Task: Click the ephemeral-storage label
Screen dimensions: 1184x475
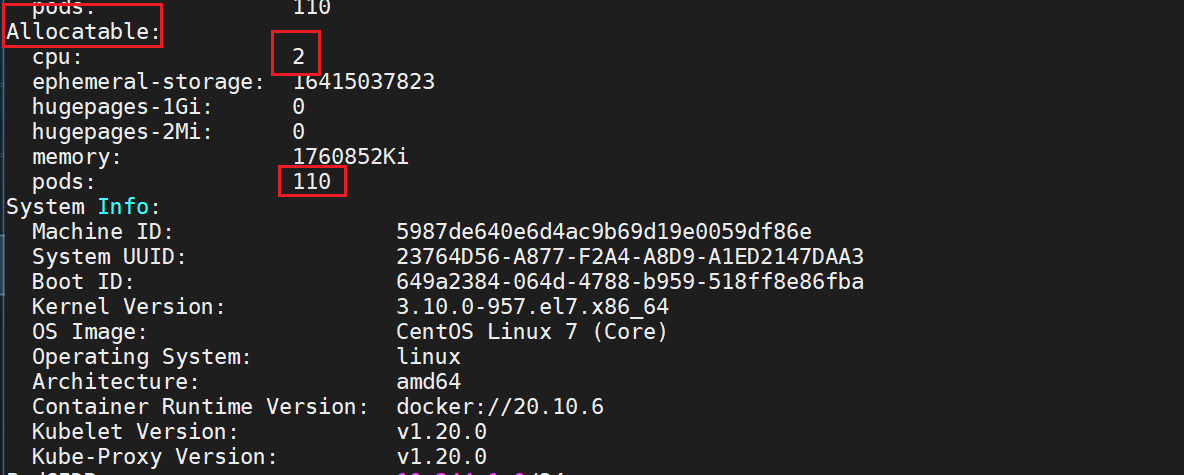Action: click(x=148, y=82)
